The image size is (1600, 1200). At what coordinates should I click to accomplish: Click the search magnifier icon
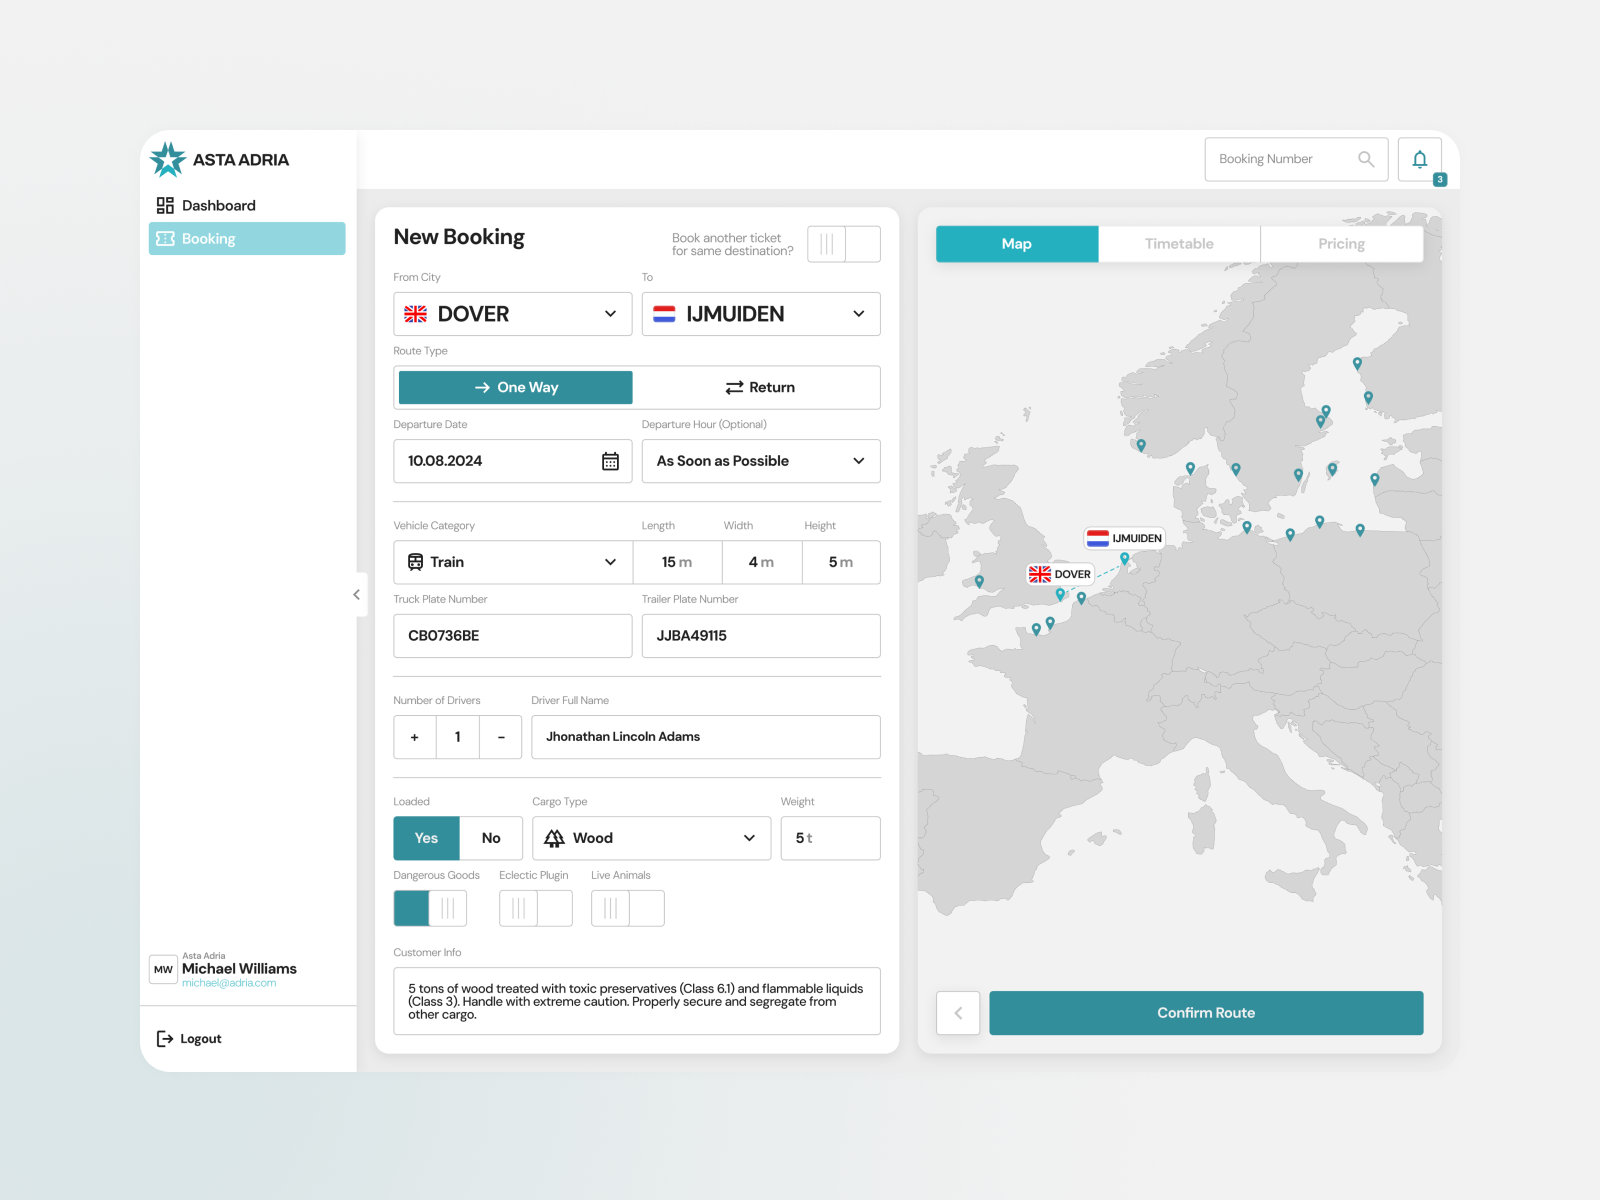pyautogui.click(x=1366, y=159)
